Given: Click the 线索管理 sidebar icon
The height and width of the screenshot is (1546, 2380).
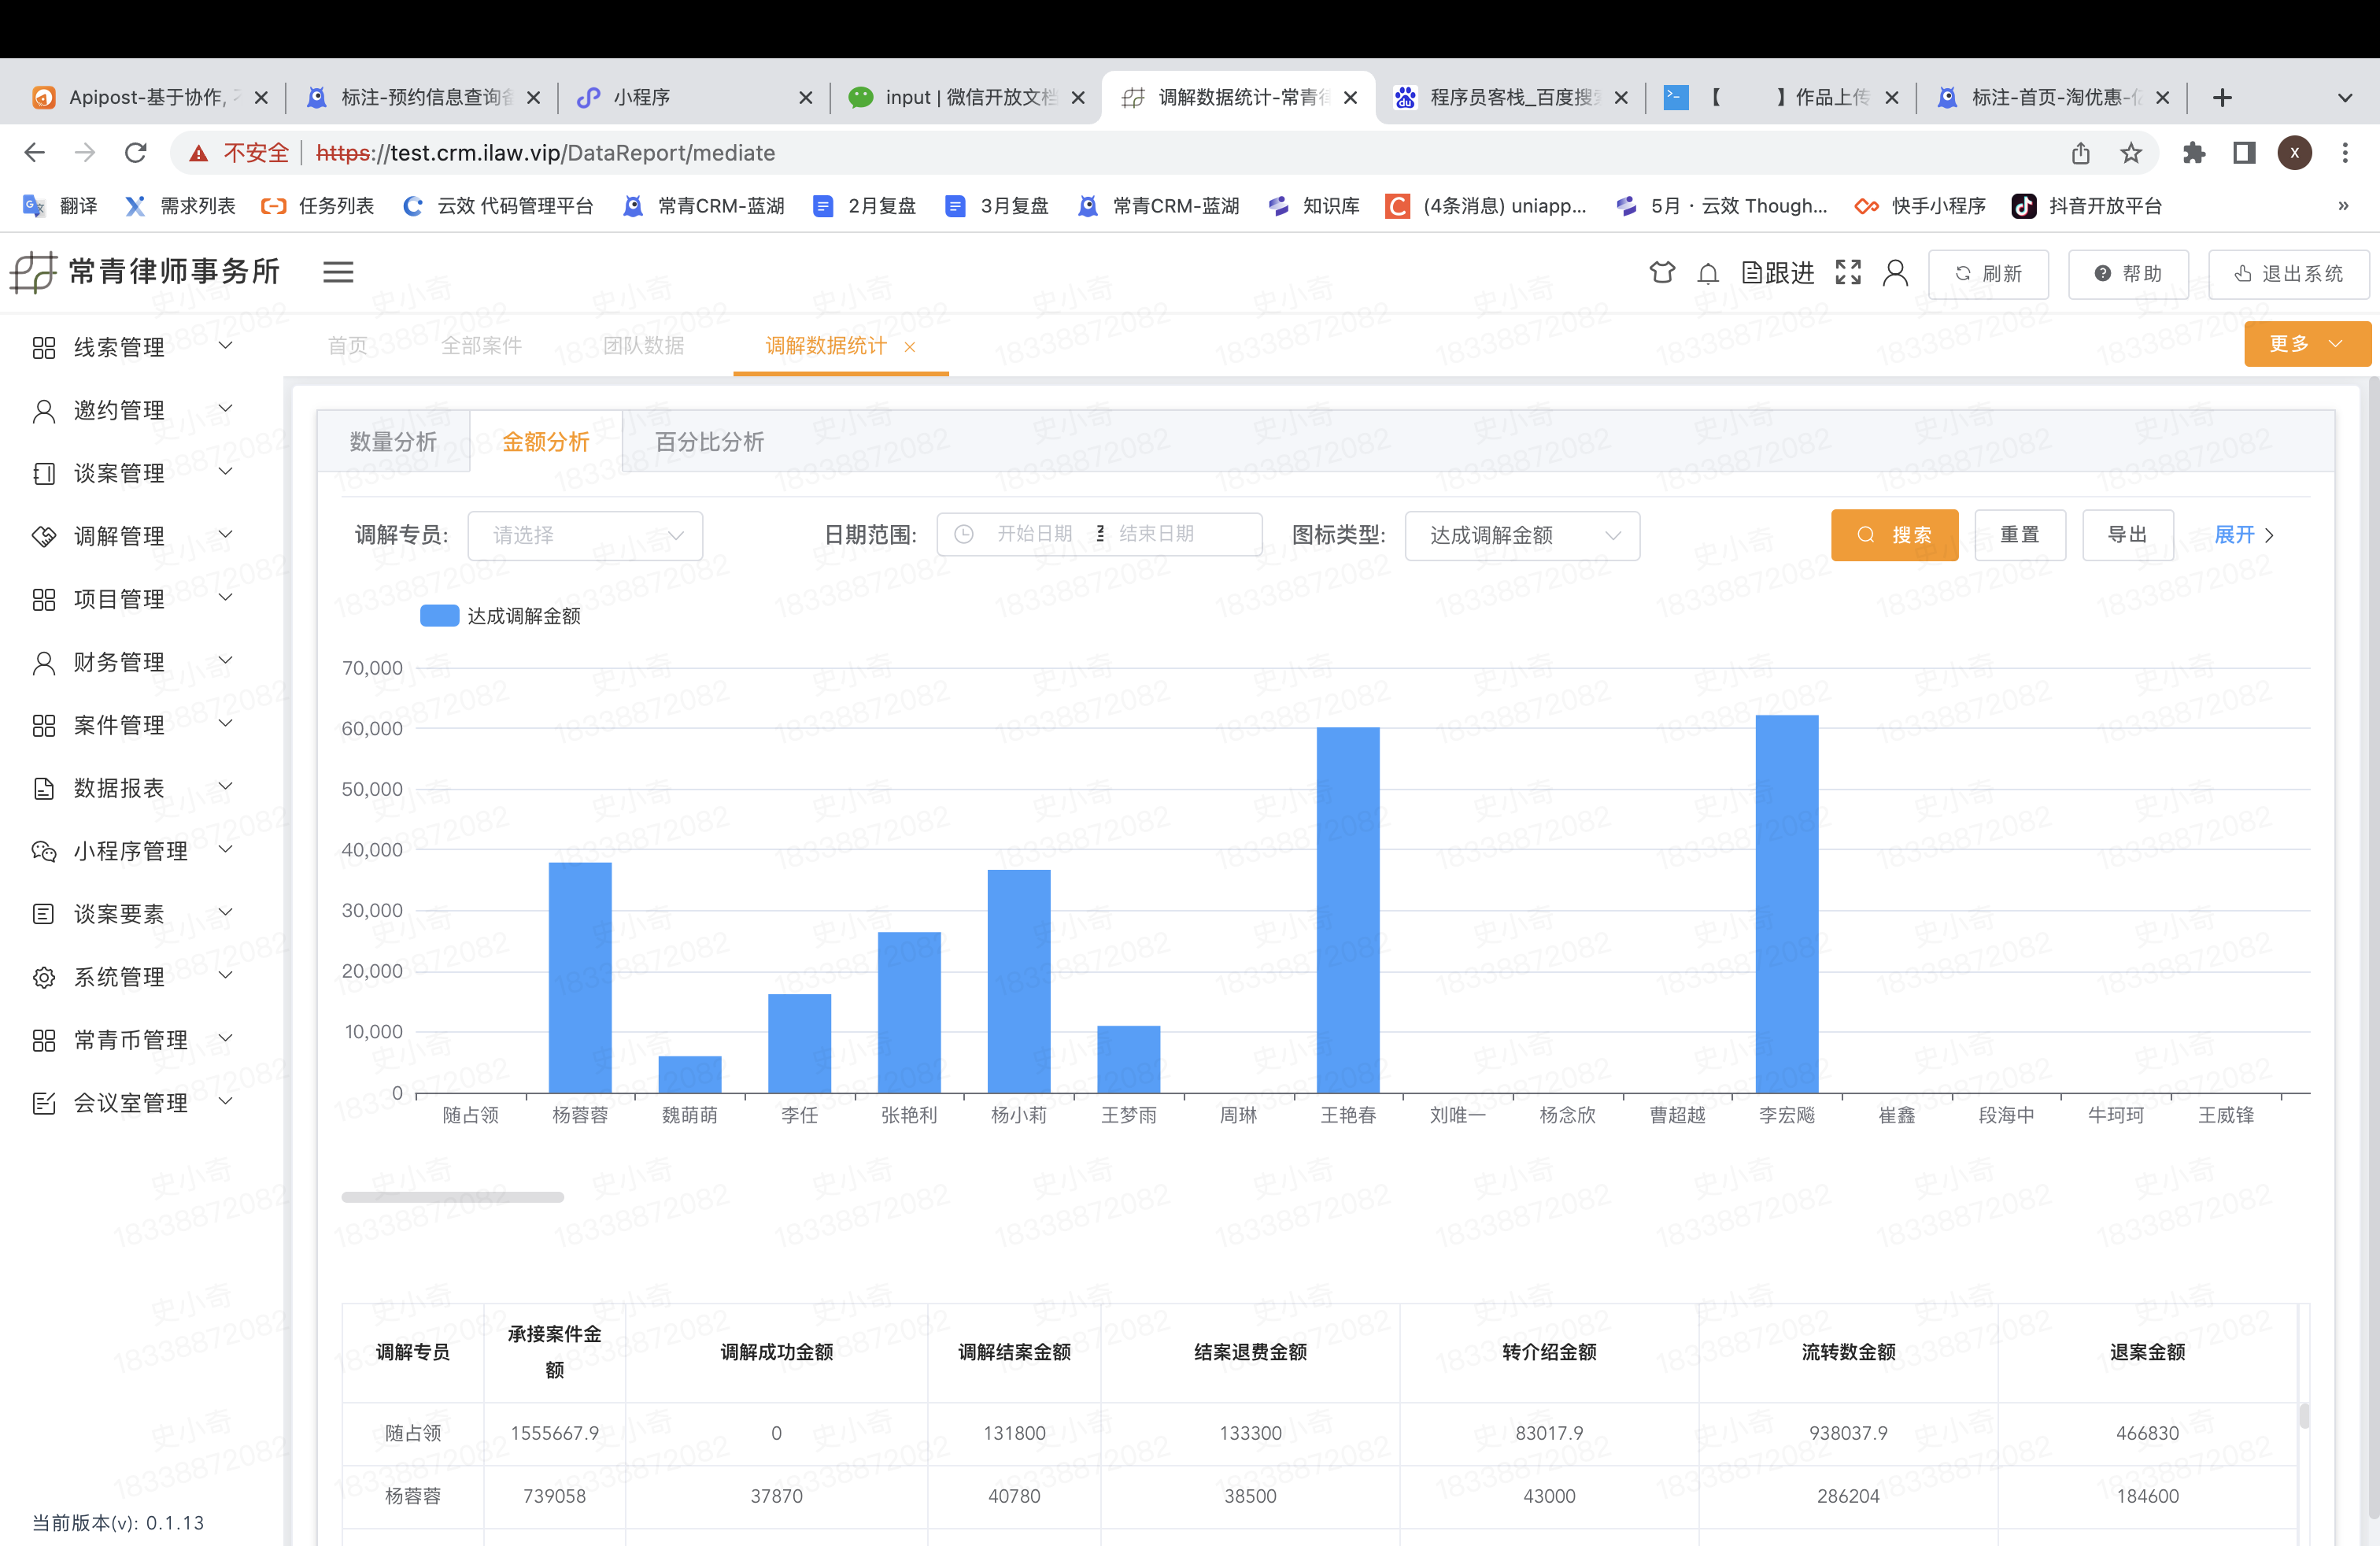Looking at the screenshot, I should [x=43, y=347].
